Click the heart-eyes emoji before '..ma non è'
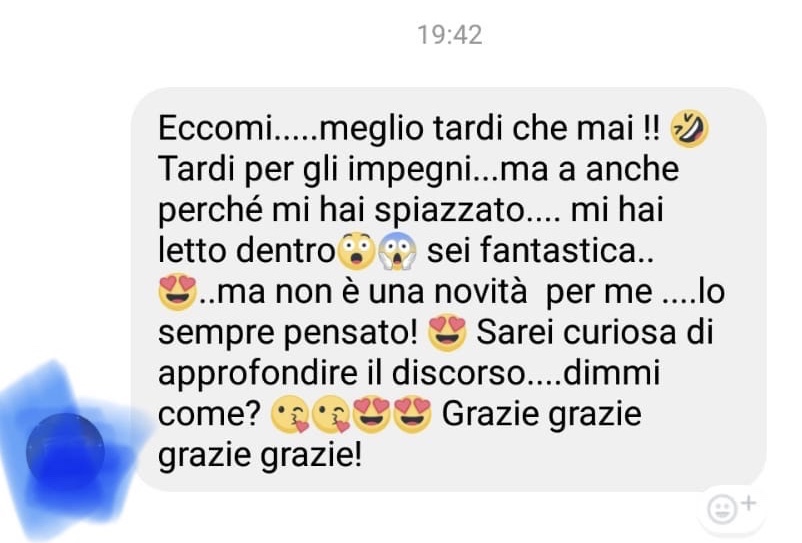 point(177,292)
